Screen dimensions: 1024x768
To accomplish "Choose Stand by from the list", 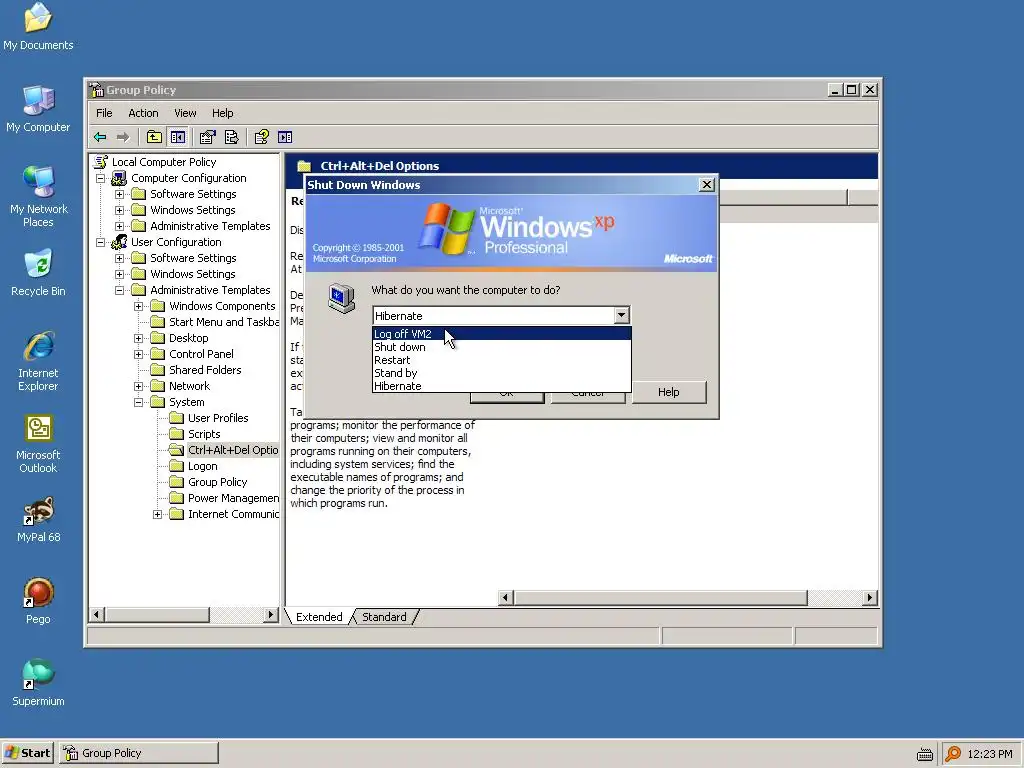I will 502,373.
